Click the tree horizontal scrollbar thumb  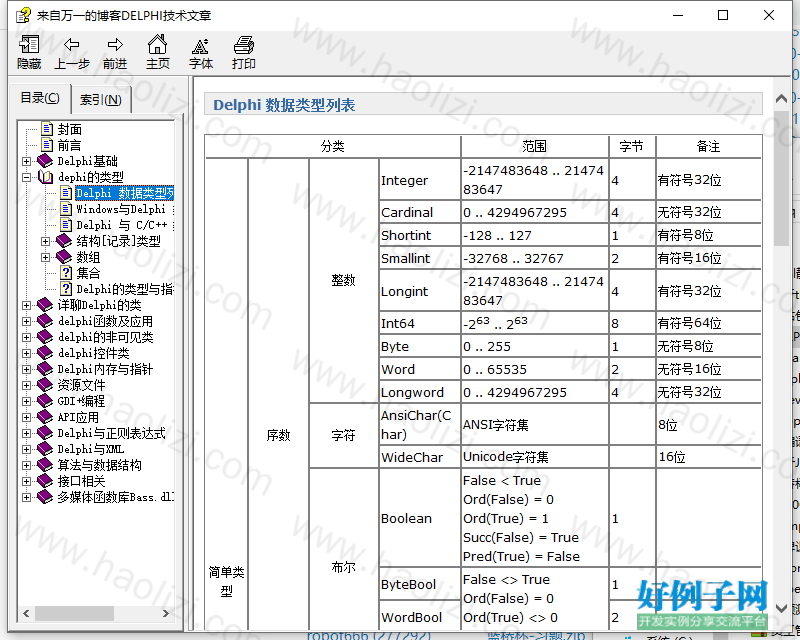pos(74,613)
